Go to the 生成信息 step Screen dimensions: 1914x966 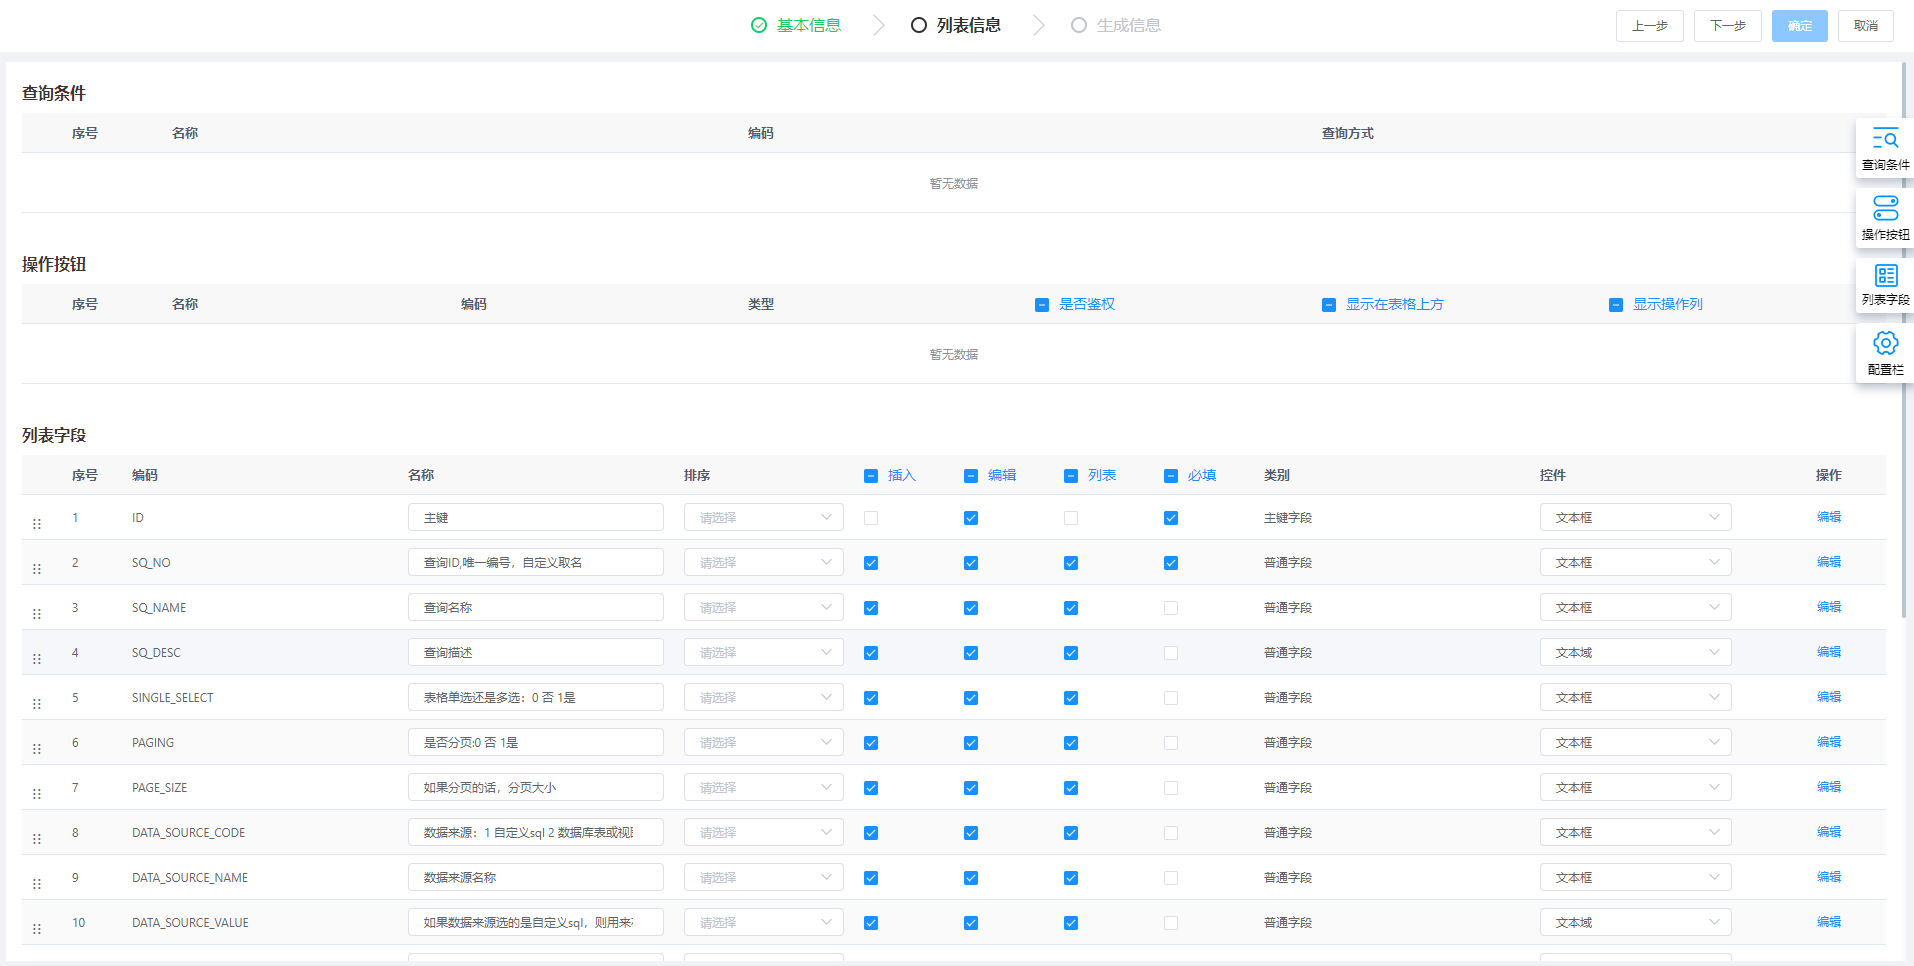point(1129,25)
